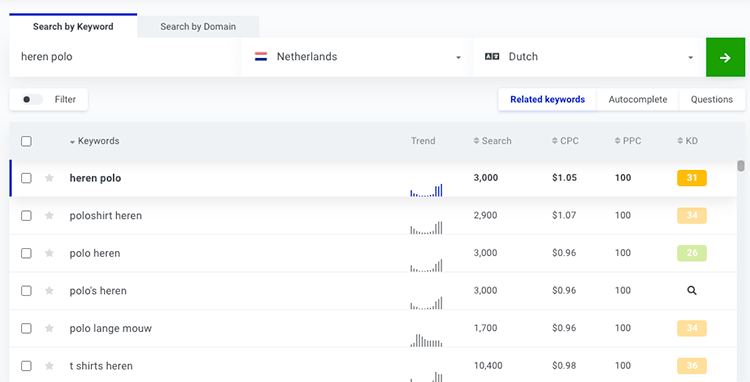
Task: Click the KD 36 badge for t shirts heren
Action: pos(692,366)
